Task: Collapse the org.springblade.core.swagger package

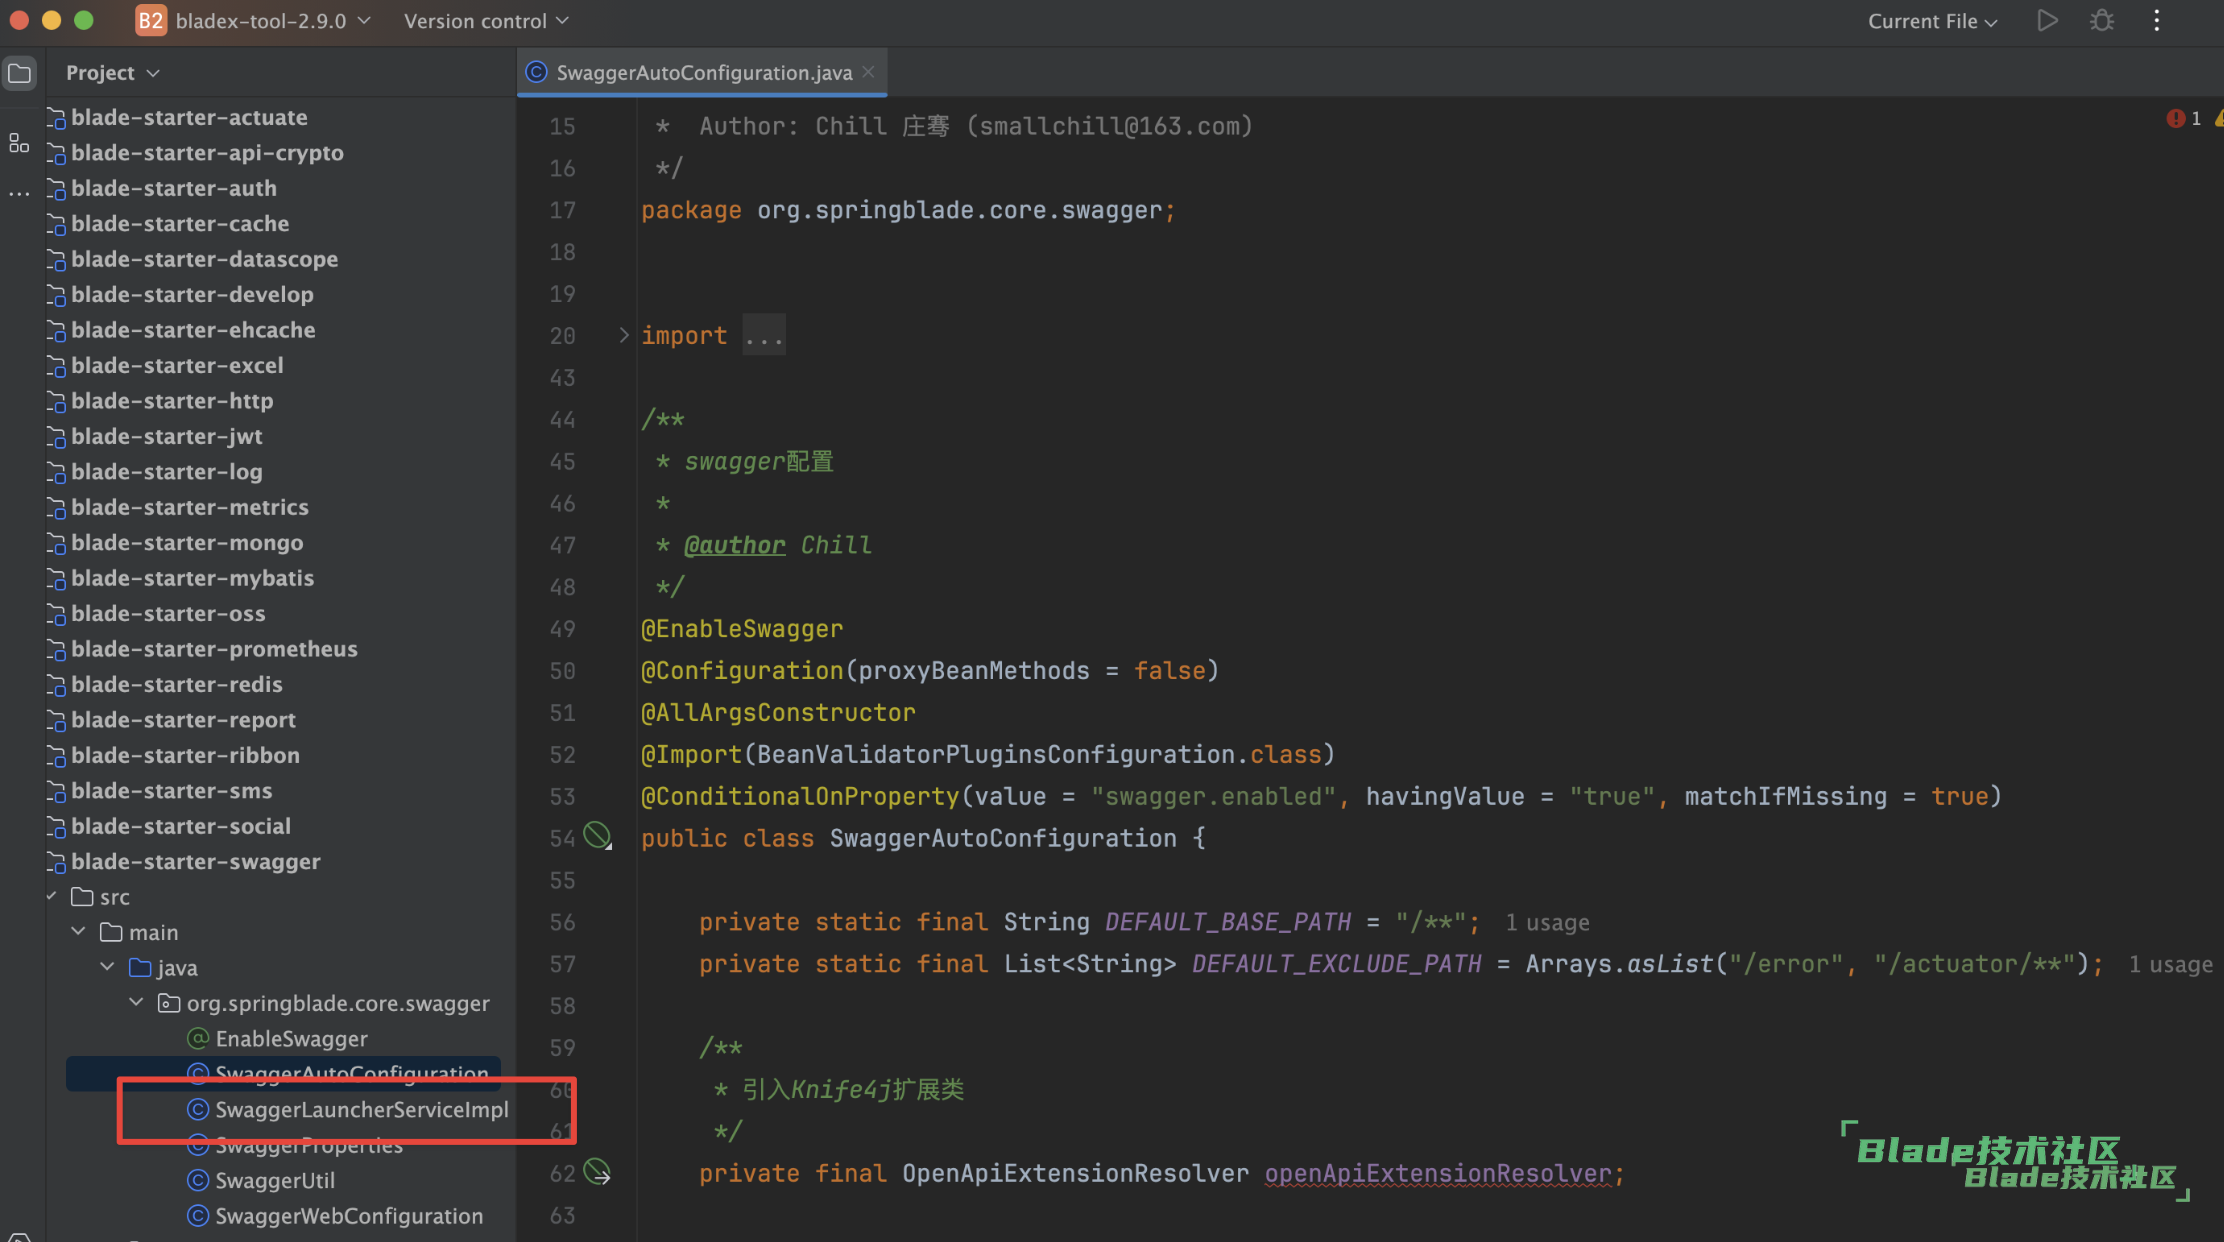Action: (136, 1003)
